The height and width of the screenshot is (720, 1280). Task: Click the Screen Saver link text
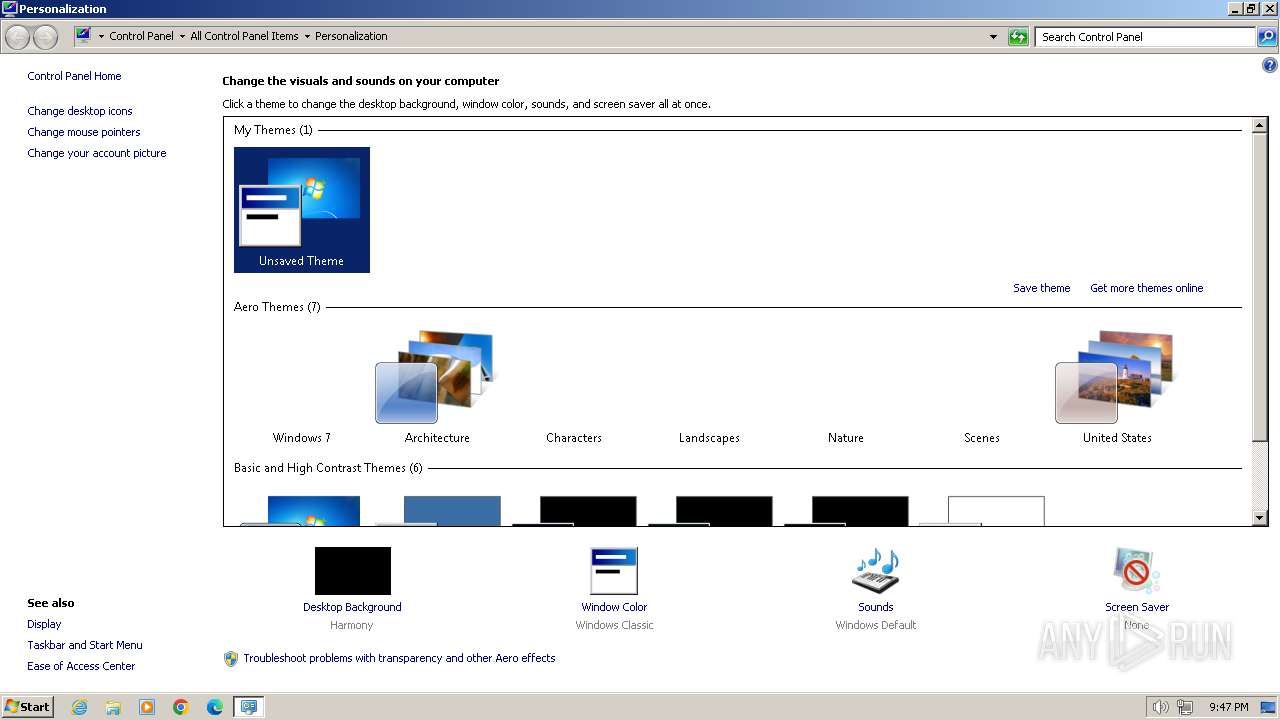[1137, 607]
